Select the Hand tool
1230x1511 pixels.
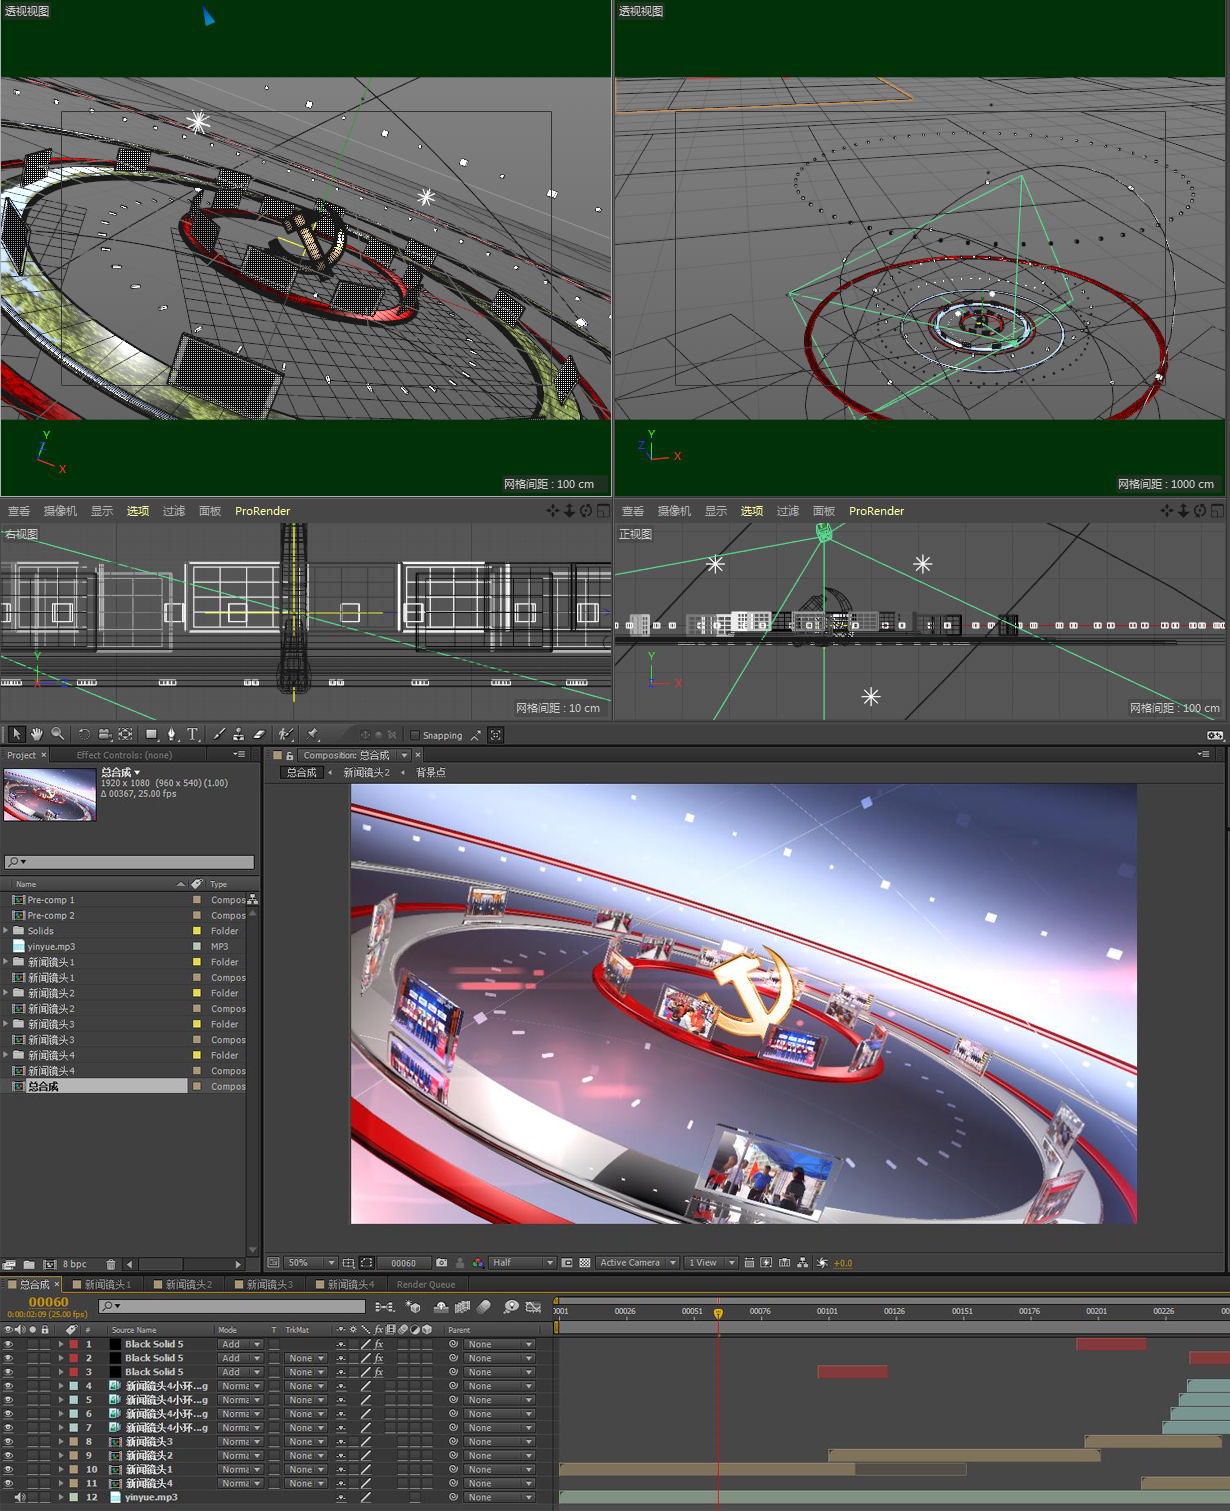click(x=36, y=734)
